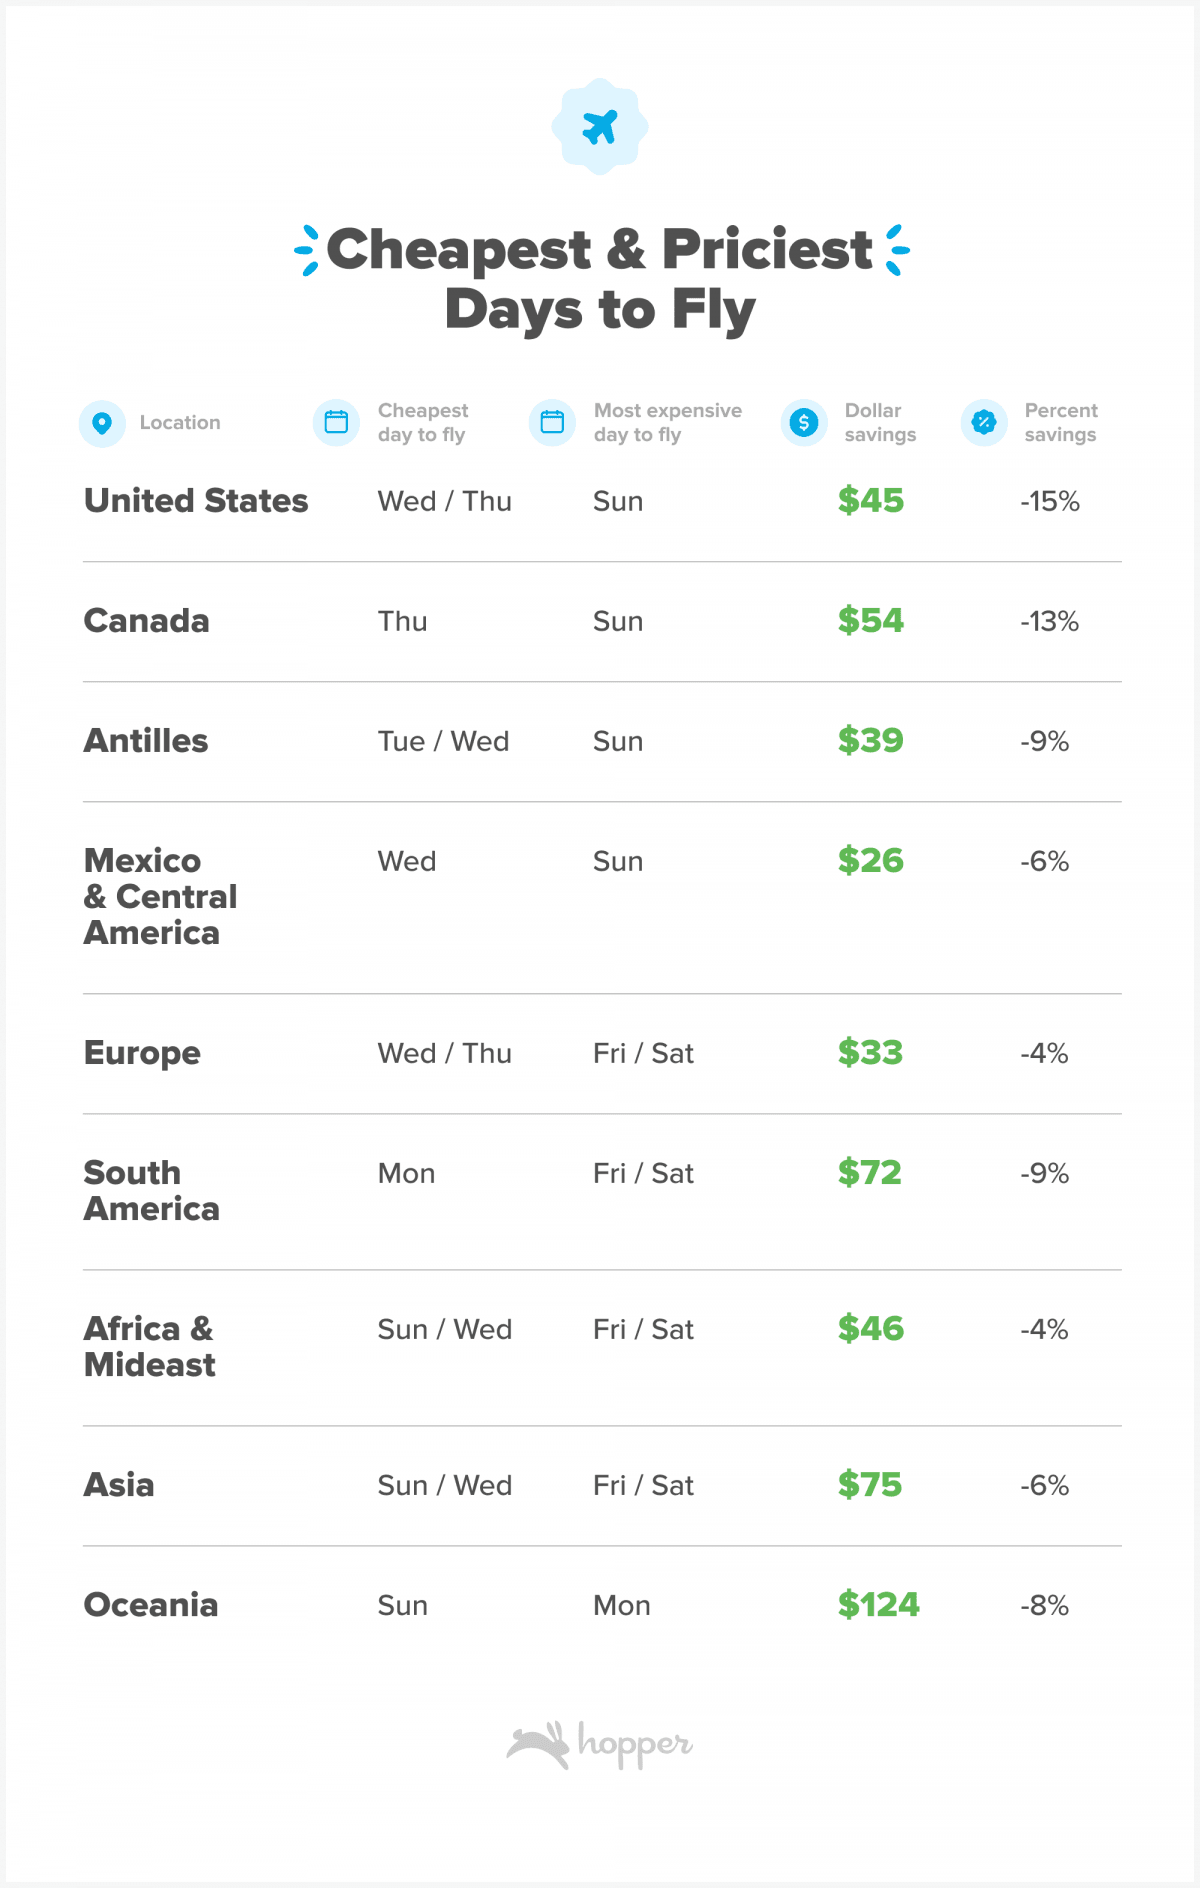This screenshot has height=1888, width=1200.
Task: Click the airplane badge icon at top
Action: click(600, 127)
